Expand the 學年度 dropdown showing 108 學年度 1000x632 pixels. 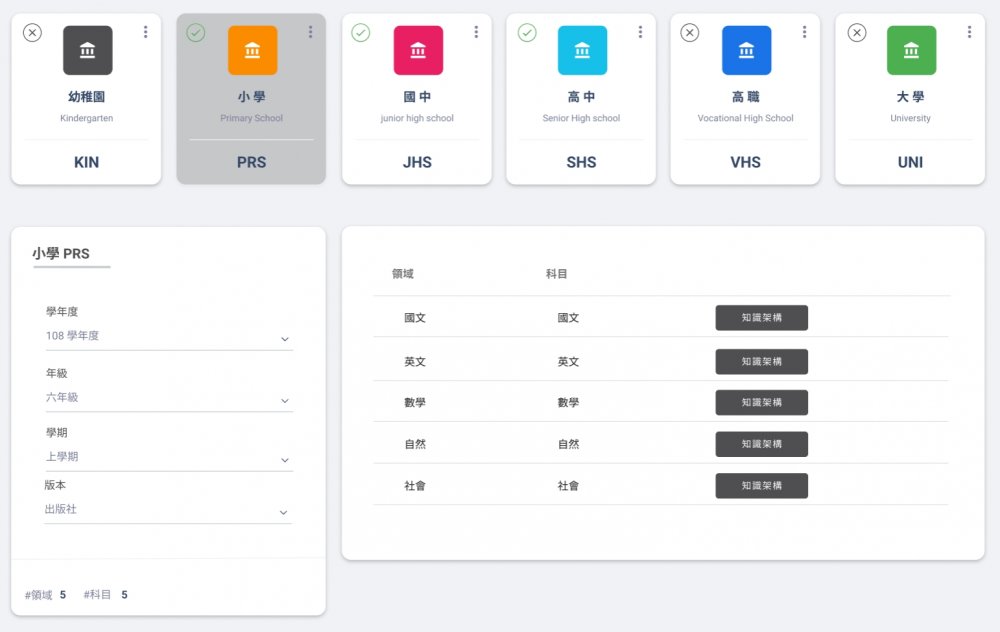(x=168, y=337)
